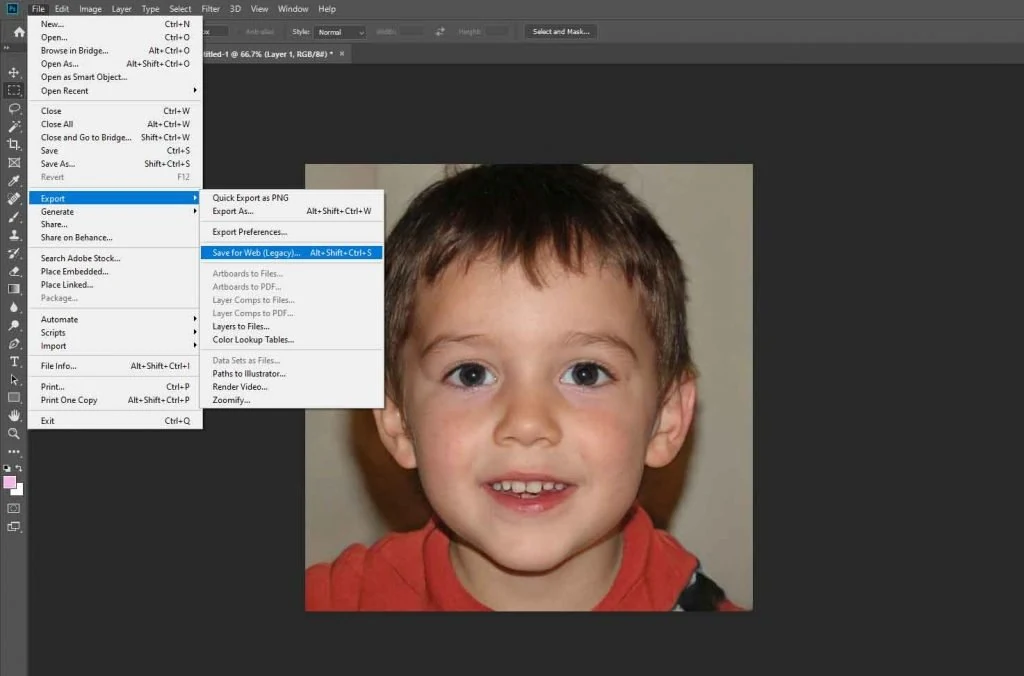Choose Export As... in submenu

(292, 211)
